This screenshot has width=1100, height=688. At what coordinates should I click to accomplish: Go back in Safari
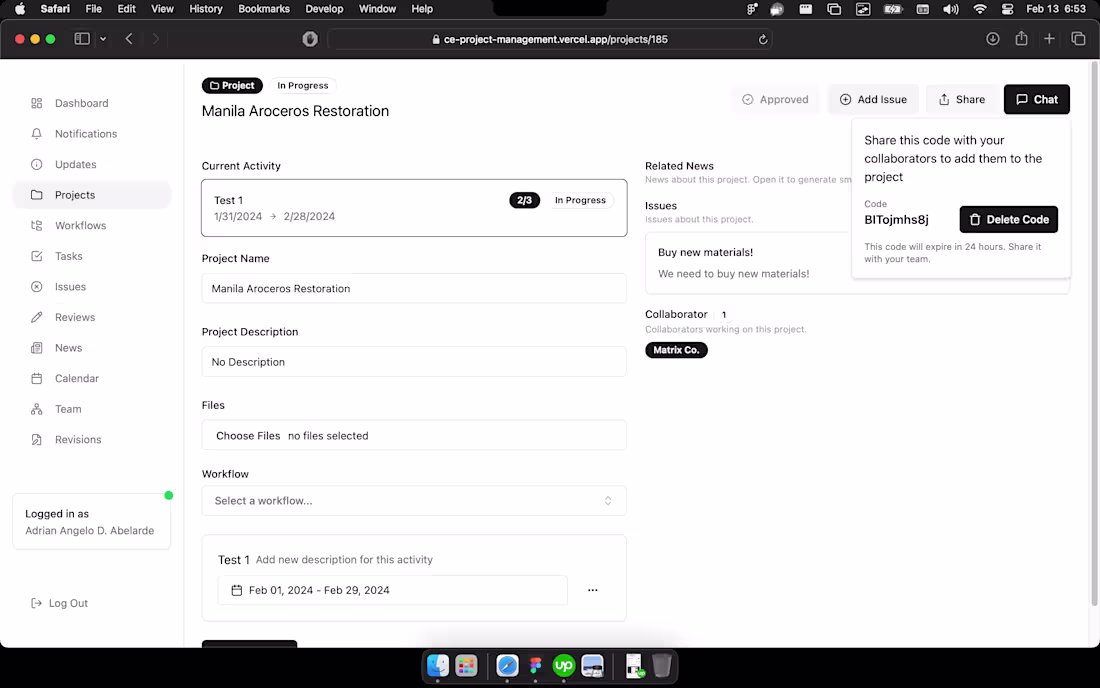129,39
